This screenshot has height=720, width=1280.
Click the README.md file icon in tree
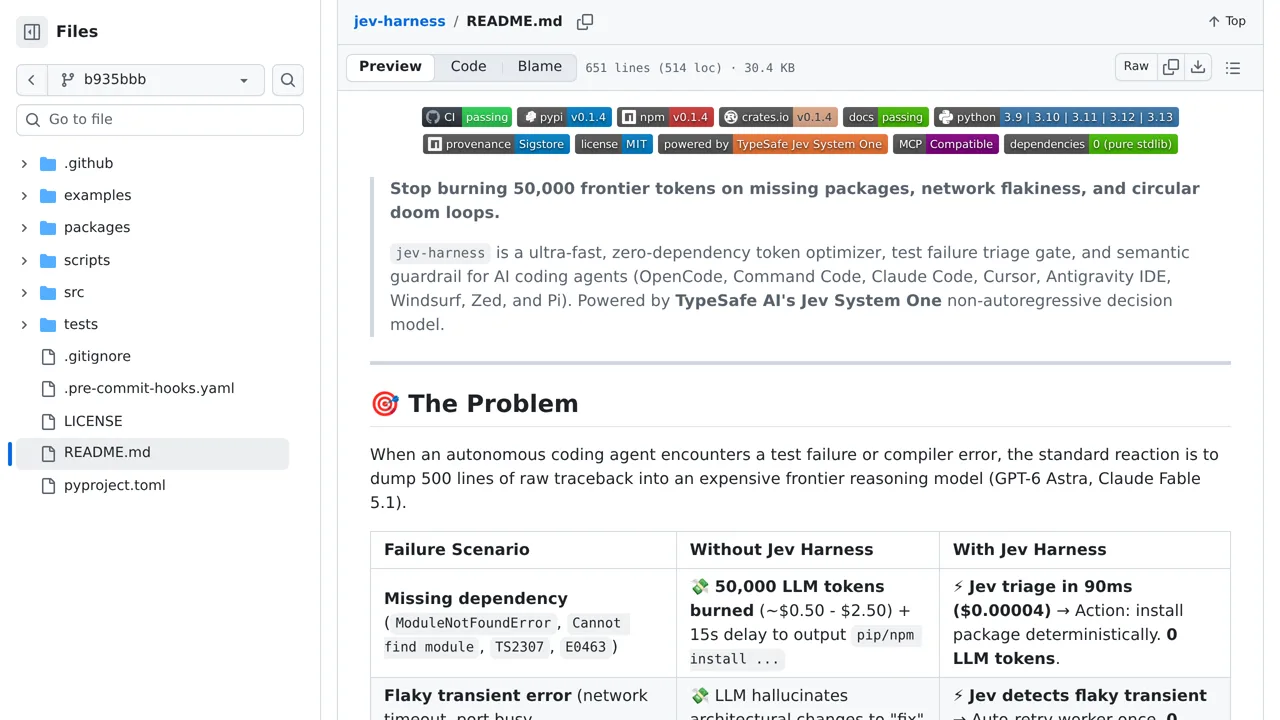(48, 453)
